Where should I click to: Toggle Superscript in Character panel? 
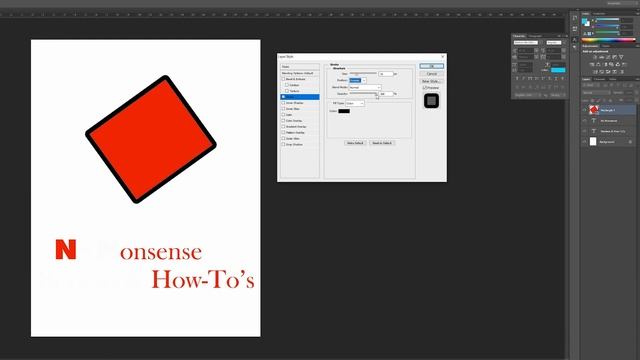point(542,78)
